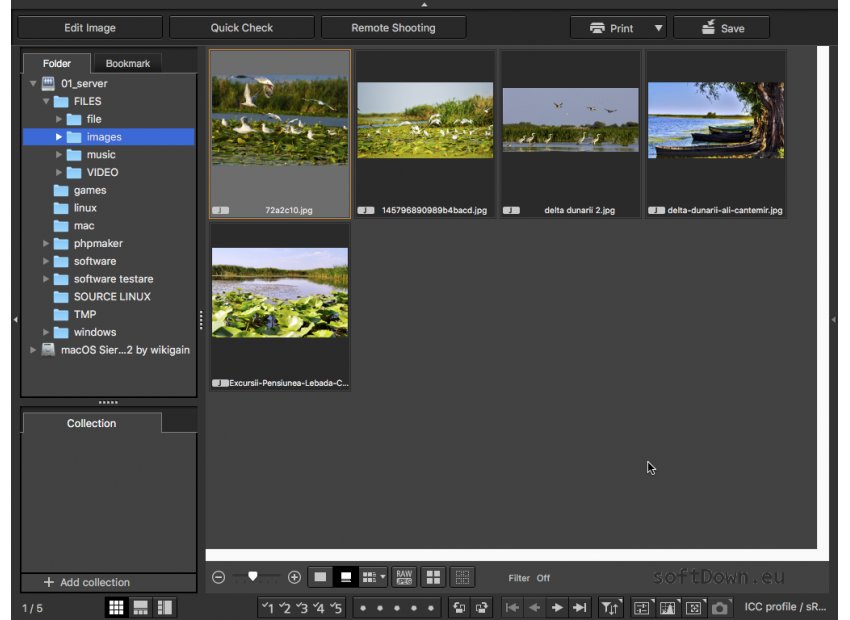Select all images with four-square icon
This screenshot has height=620, width=850.
[x=433, y=577]
